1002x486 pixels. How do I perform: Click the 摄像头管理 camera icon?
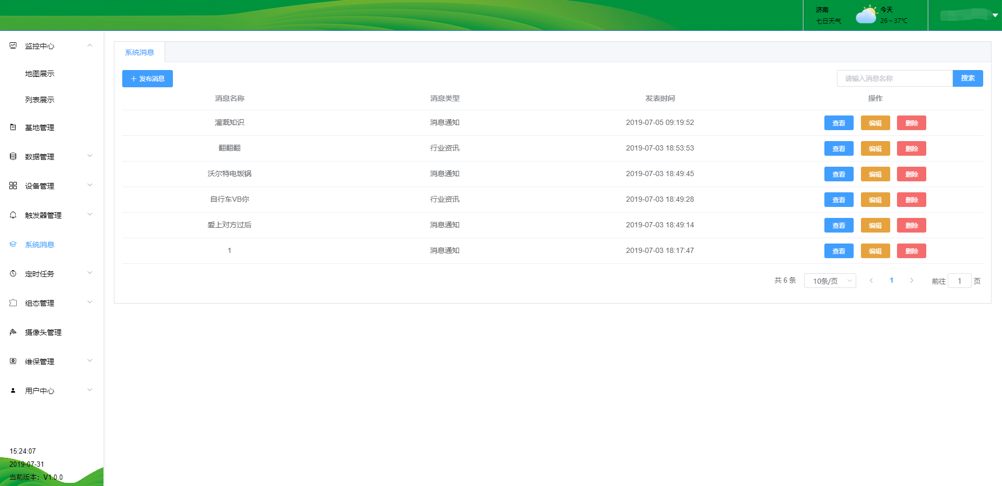coord(13,332)
